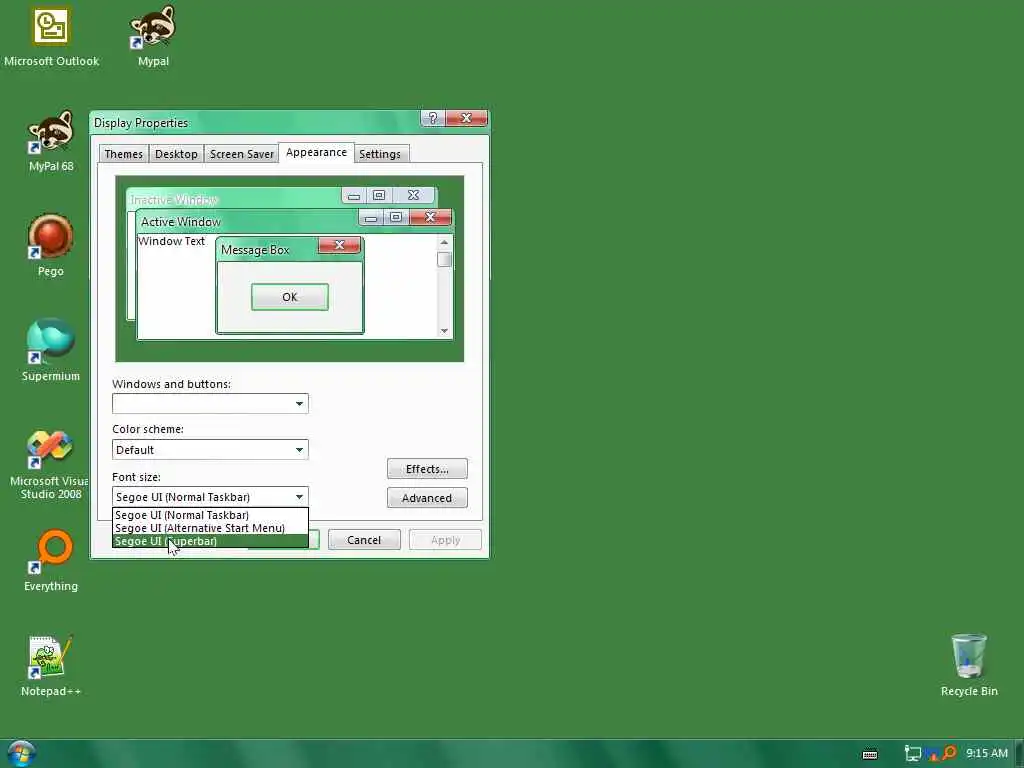Click the network monitor tray icon
The height and width of the screenshot is (768, 1024).
click(x=913, y=754)
